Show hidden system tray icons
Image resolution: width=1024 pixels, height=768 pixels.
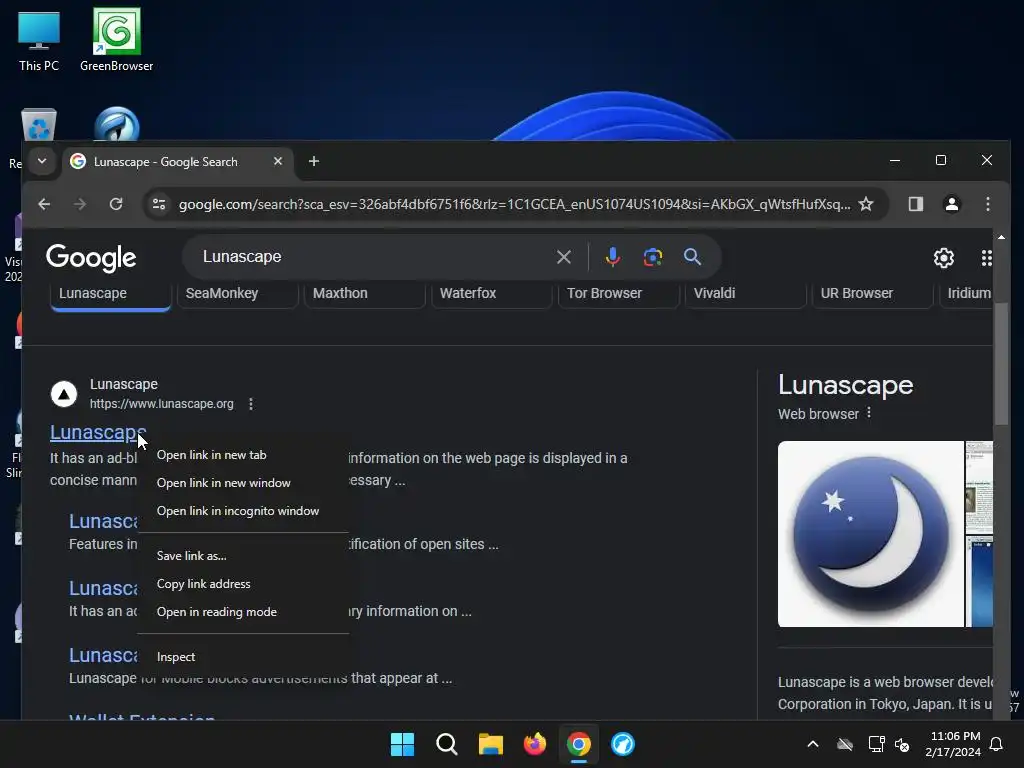pos(813,744)
